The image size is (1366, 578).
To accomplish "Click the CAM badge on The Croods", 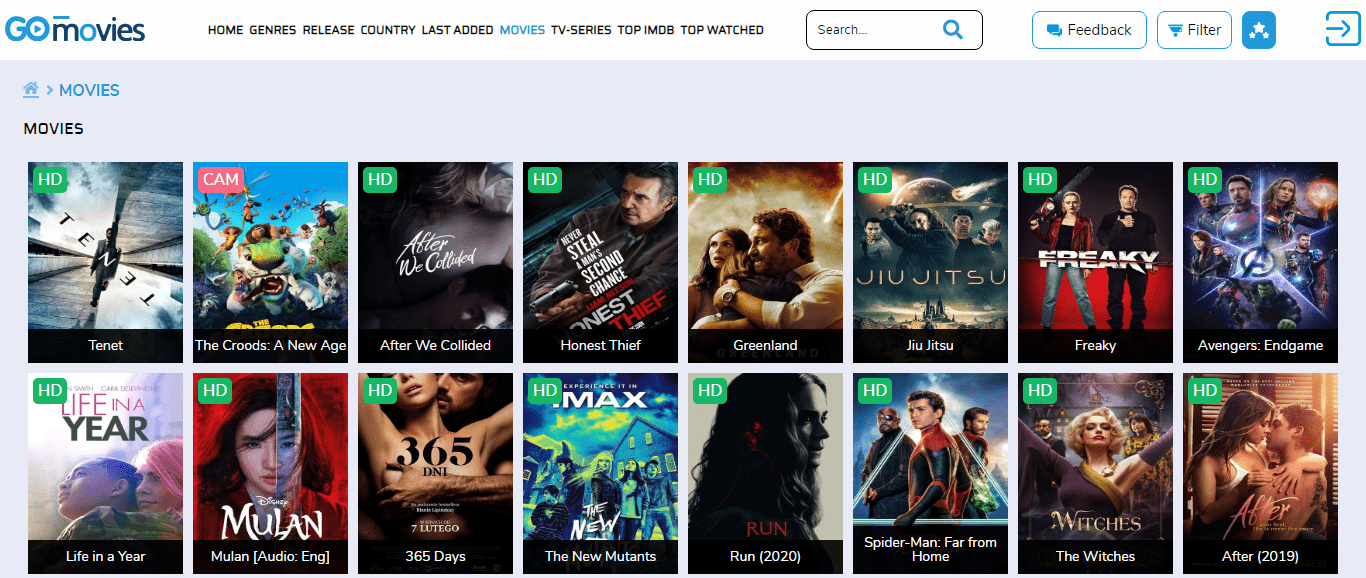I will [220, 180].
